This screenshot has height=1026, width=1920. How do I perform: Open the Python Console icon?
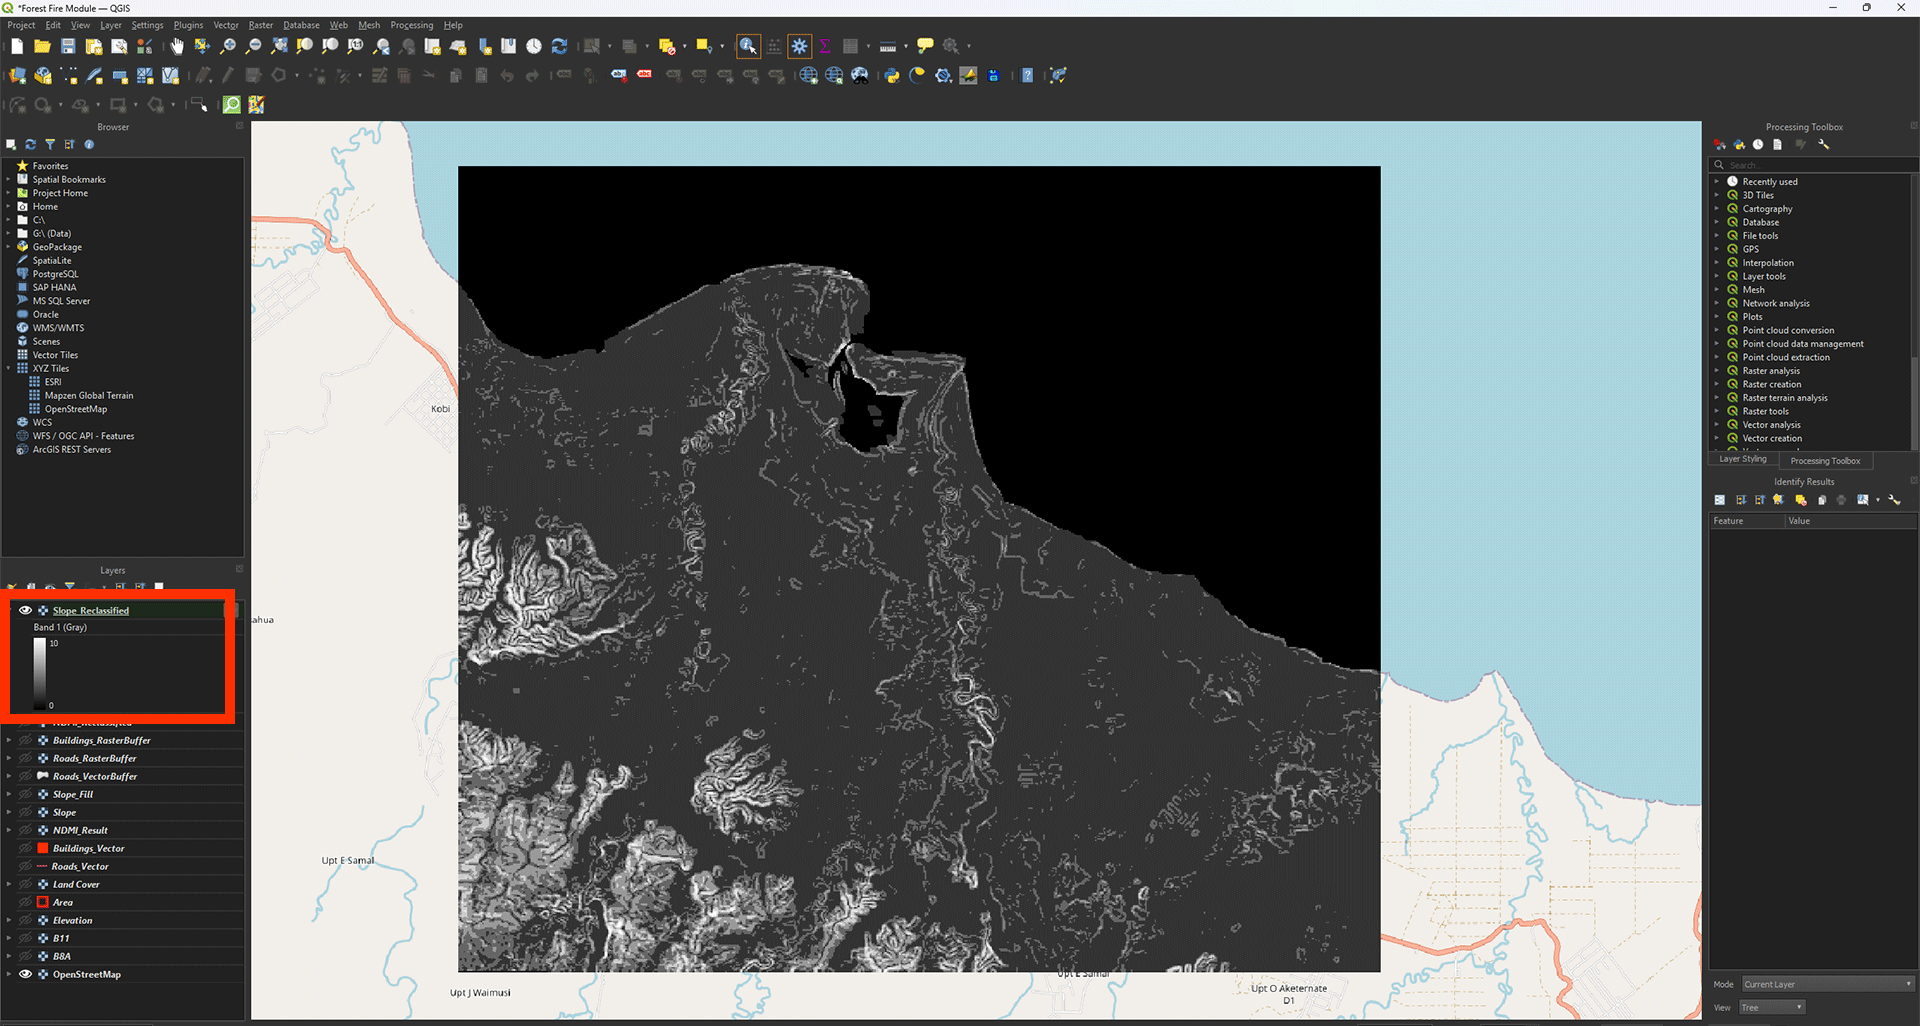pos(891,76)
